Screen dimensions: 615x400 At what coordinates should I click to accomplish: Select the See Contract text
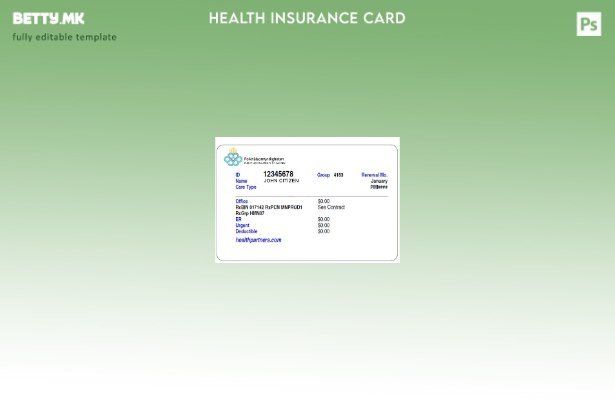tap(331, 207)
